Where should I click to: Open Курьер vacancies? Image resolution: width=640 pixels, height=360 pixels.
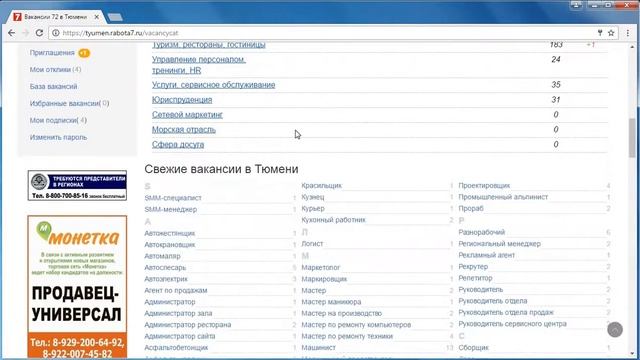tap(313, 209)
